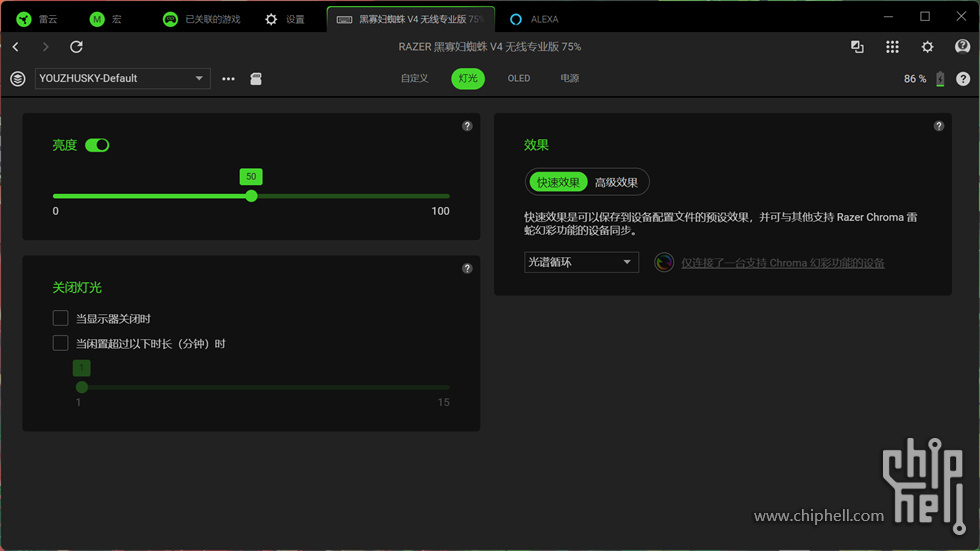This screenshot has height=551, width=980.
Task: Select the 快速效果 quick effects button
Action: coord(558,182)
